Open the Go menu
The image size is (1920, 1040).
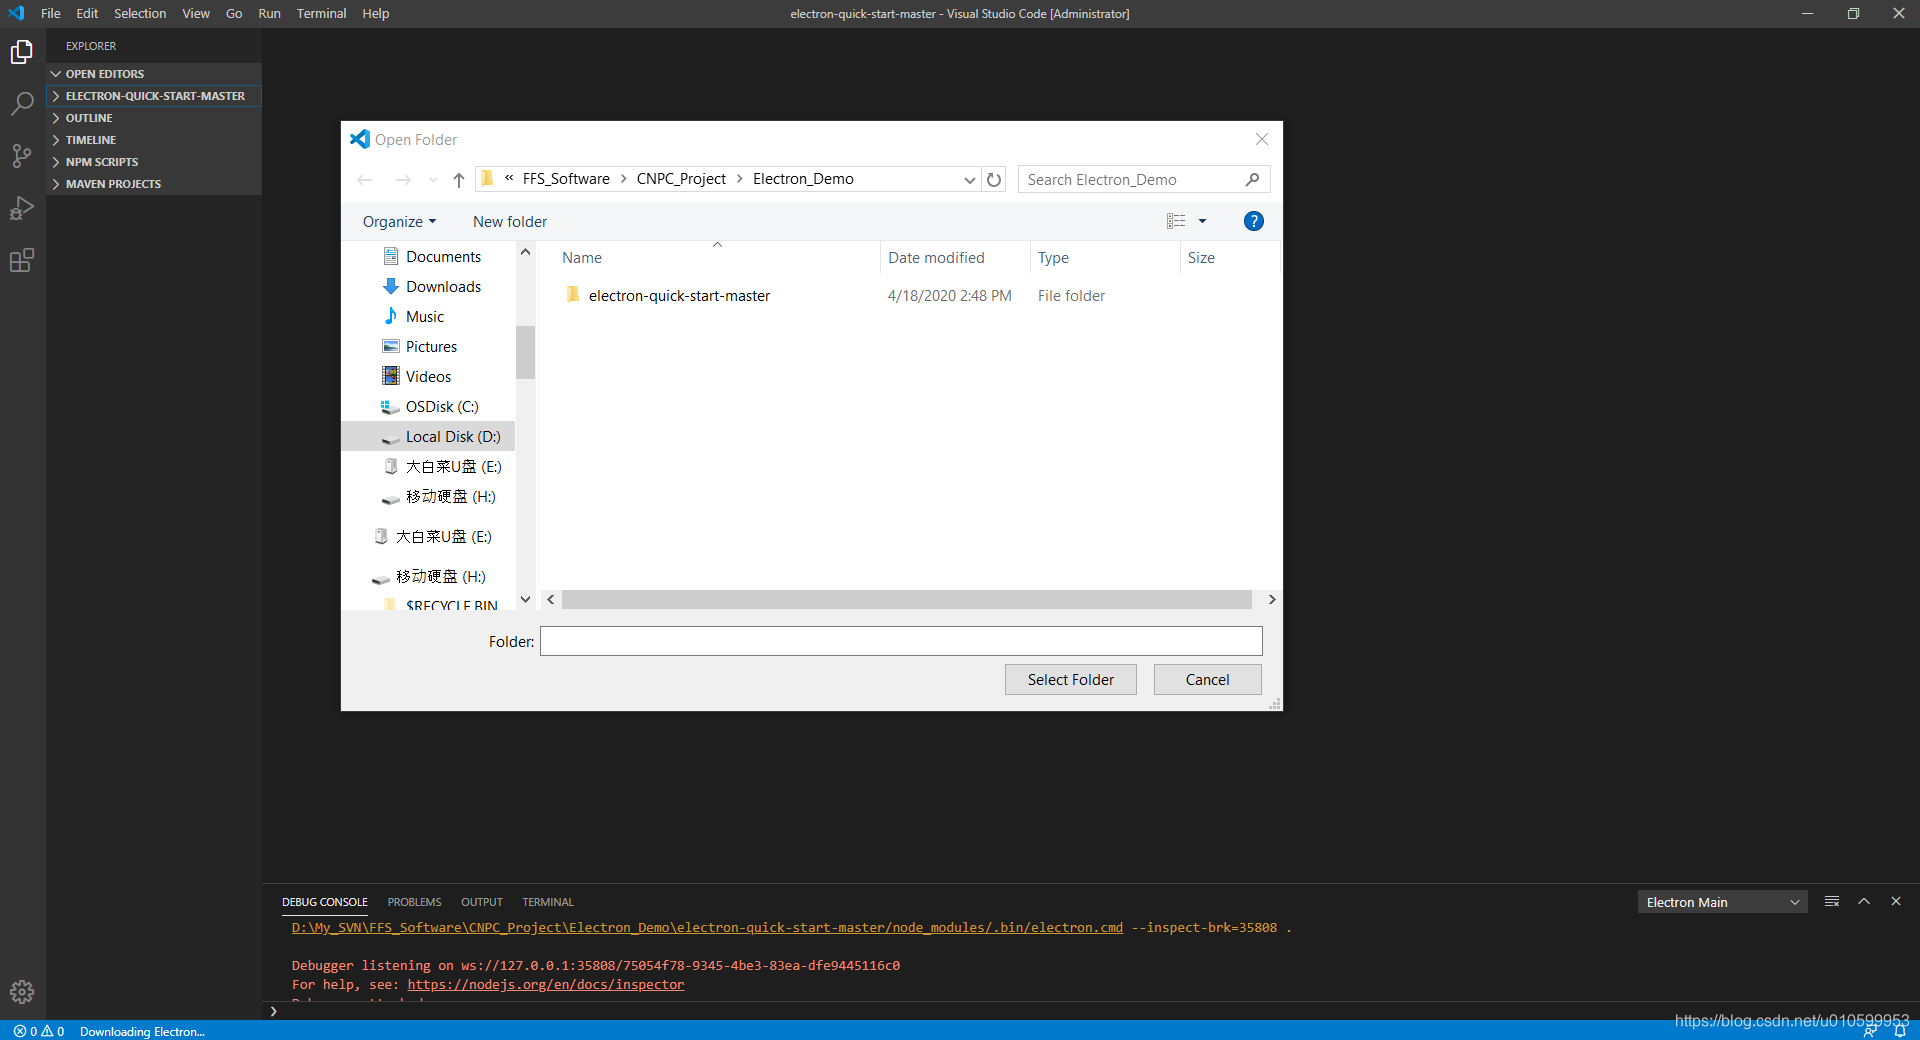[234, 13]
